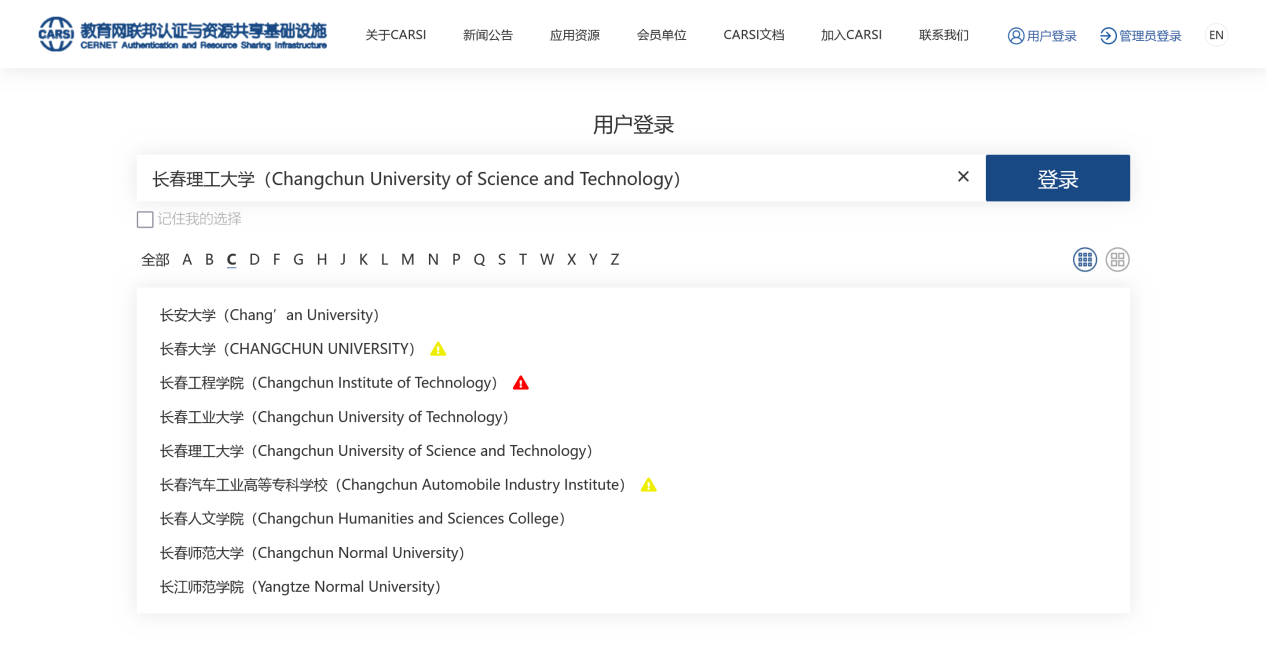Select 长春汽车工业高等专科学校 from the list
The width and height of the screenshot is (1267, 667).
(393, 485)
